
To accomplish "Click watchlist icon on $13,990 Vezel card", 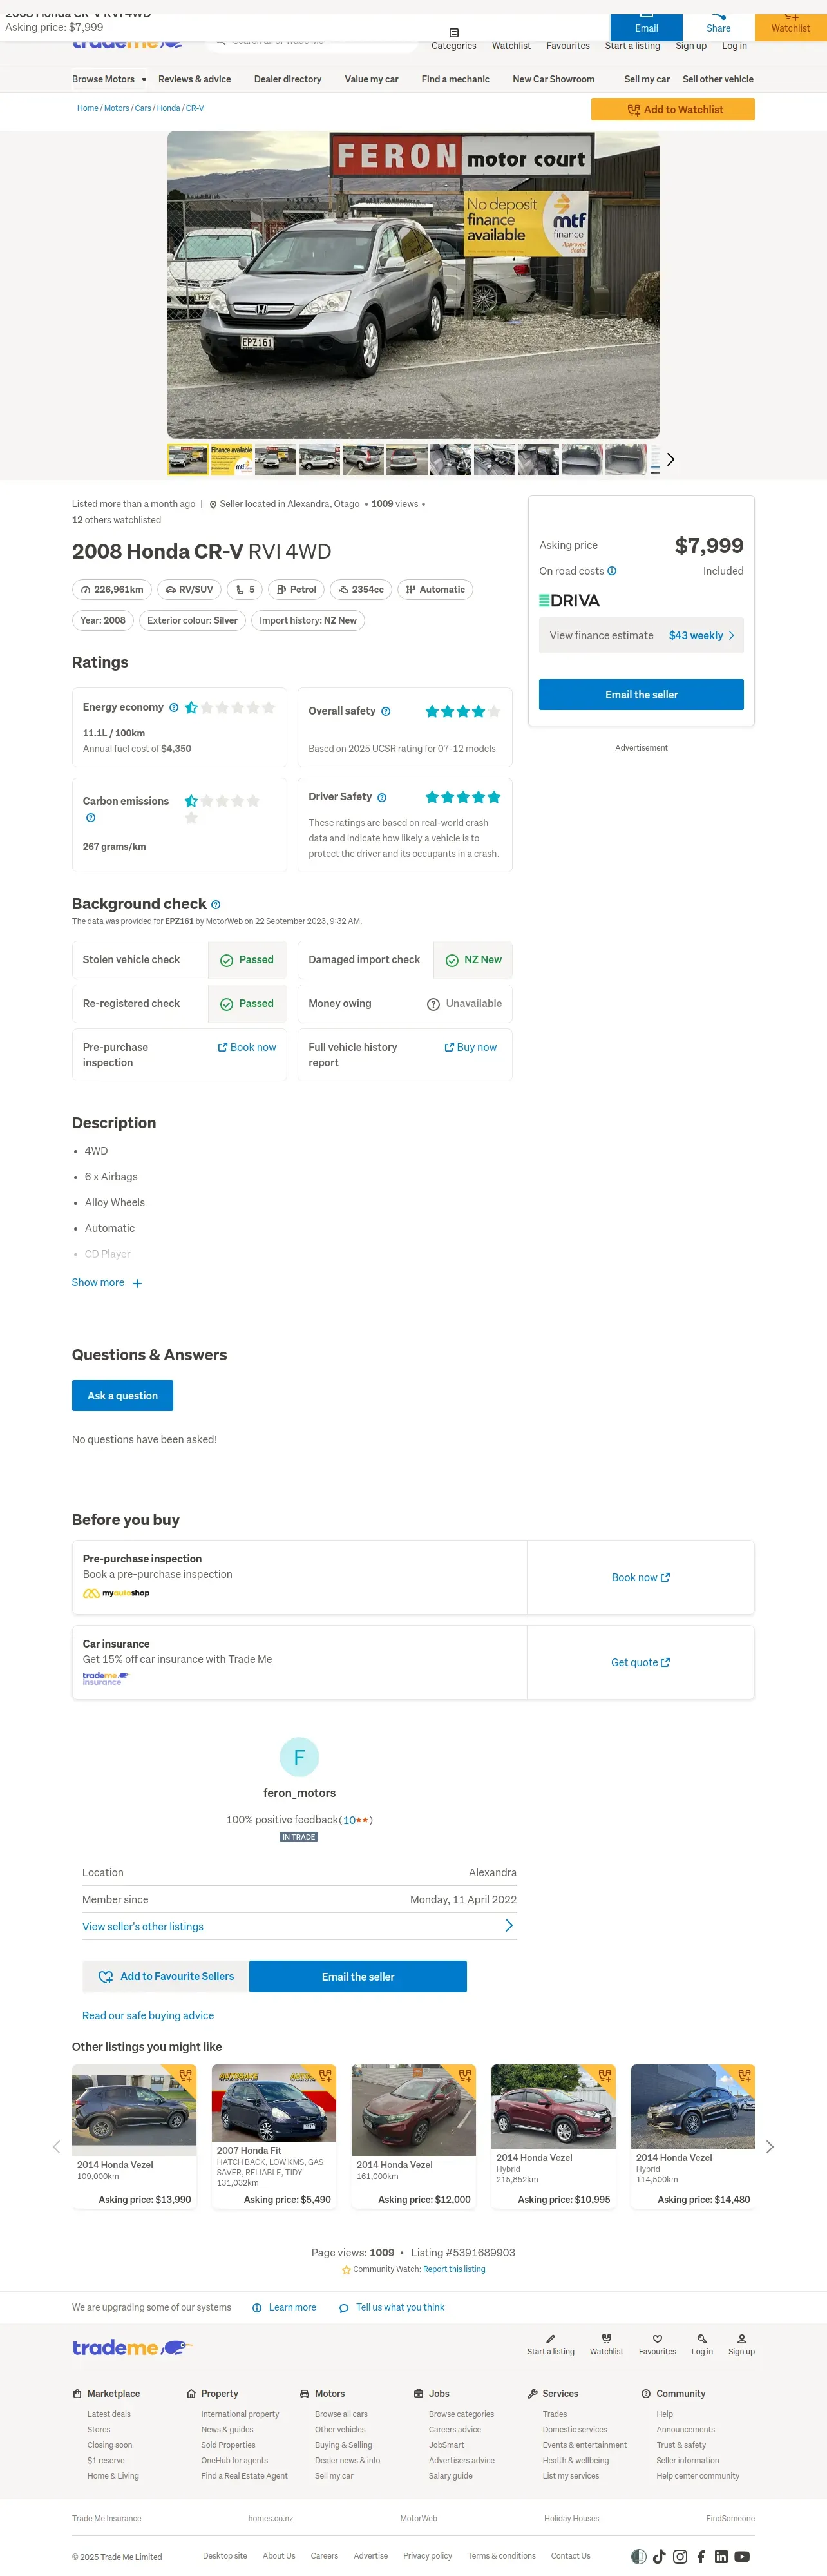I will click(185, 2075).
